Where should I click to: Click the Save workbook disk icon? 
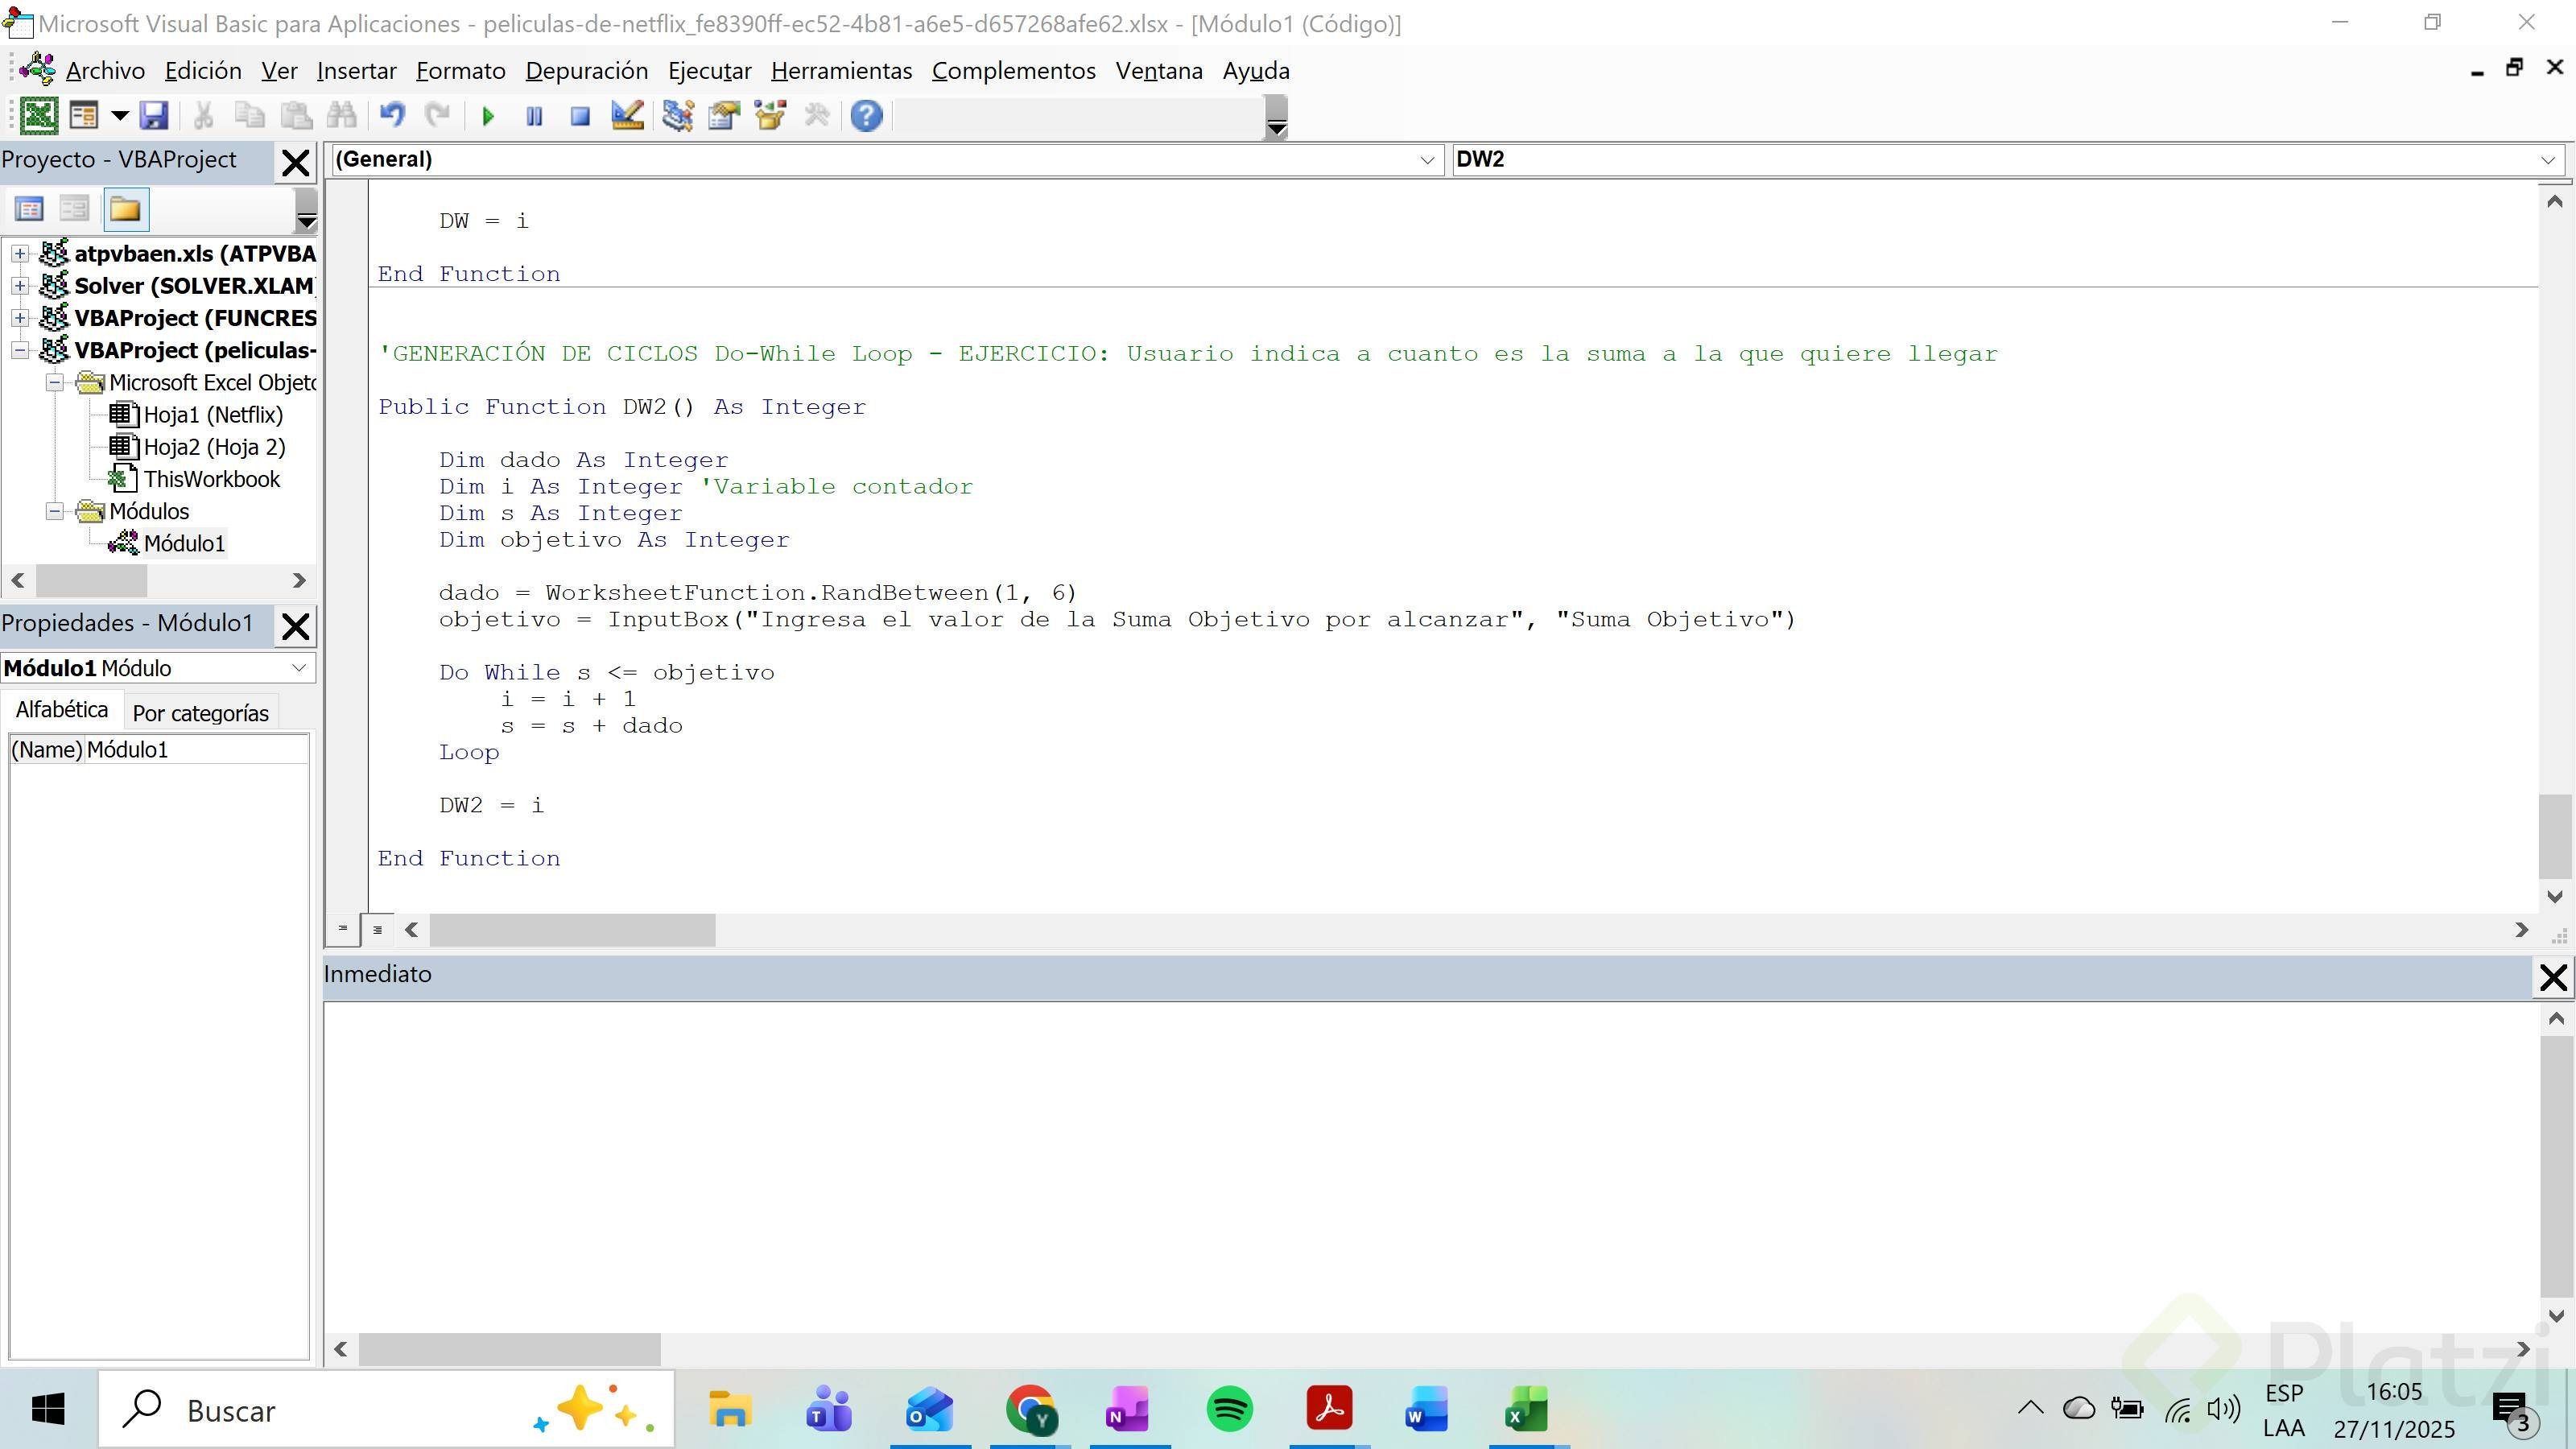click(154, 116)
